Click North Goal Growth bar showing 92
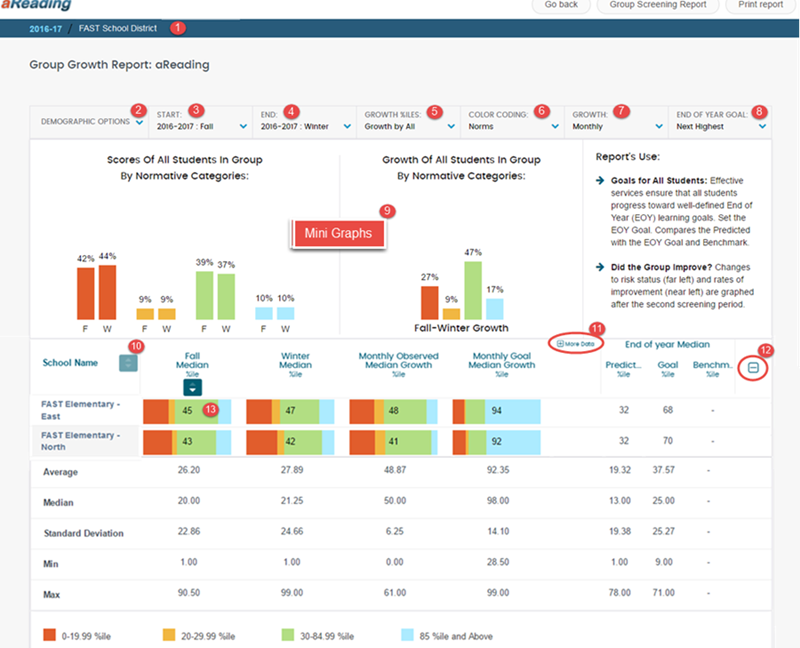The height and width of the screenshot is (648, 800). [x=496, y=442]
